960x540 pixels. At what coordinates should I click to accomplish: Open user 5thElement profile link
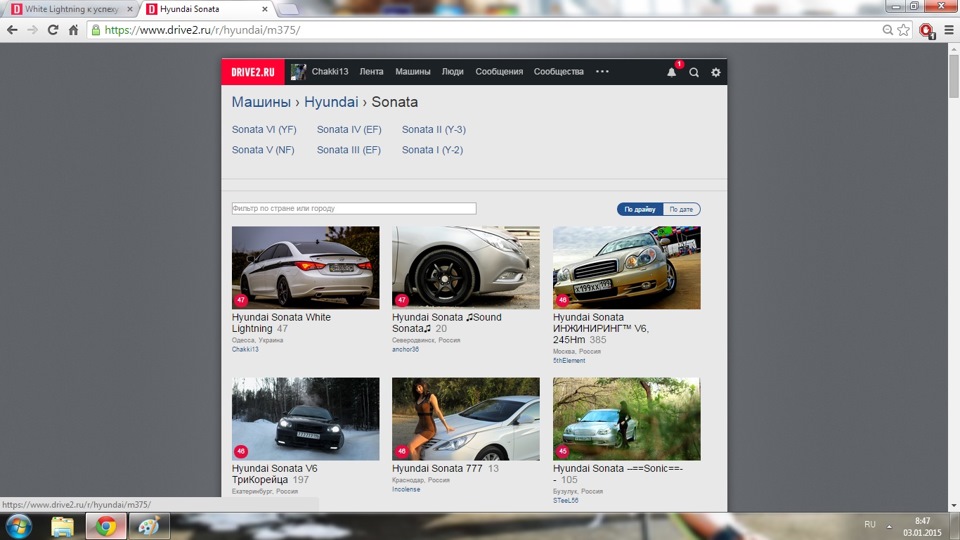pyautogui.click(x=569, y=361)
